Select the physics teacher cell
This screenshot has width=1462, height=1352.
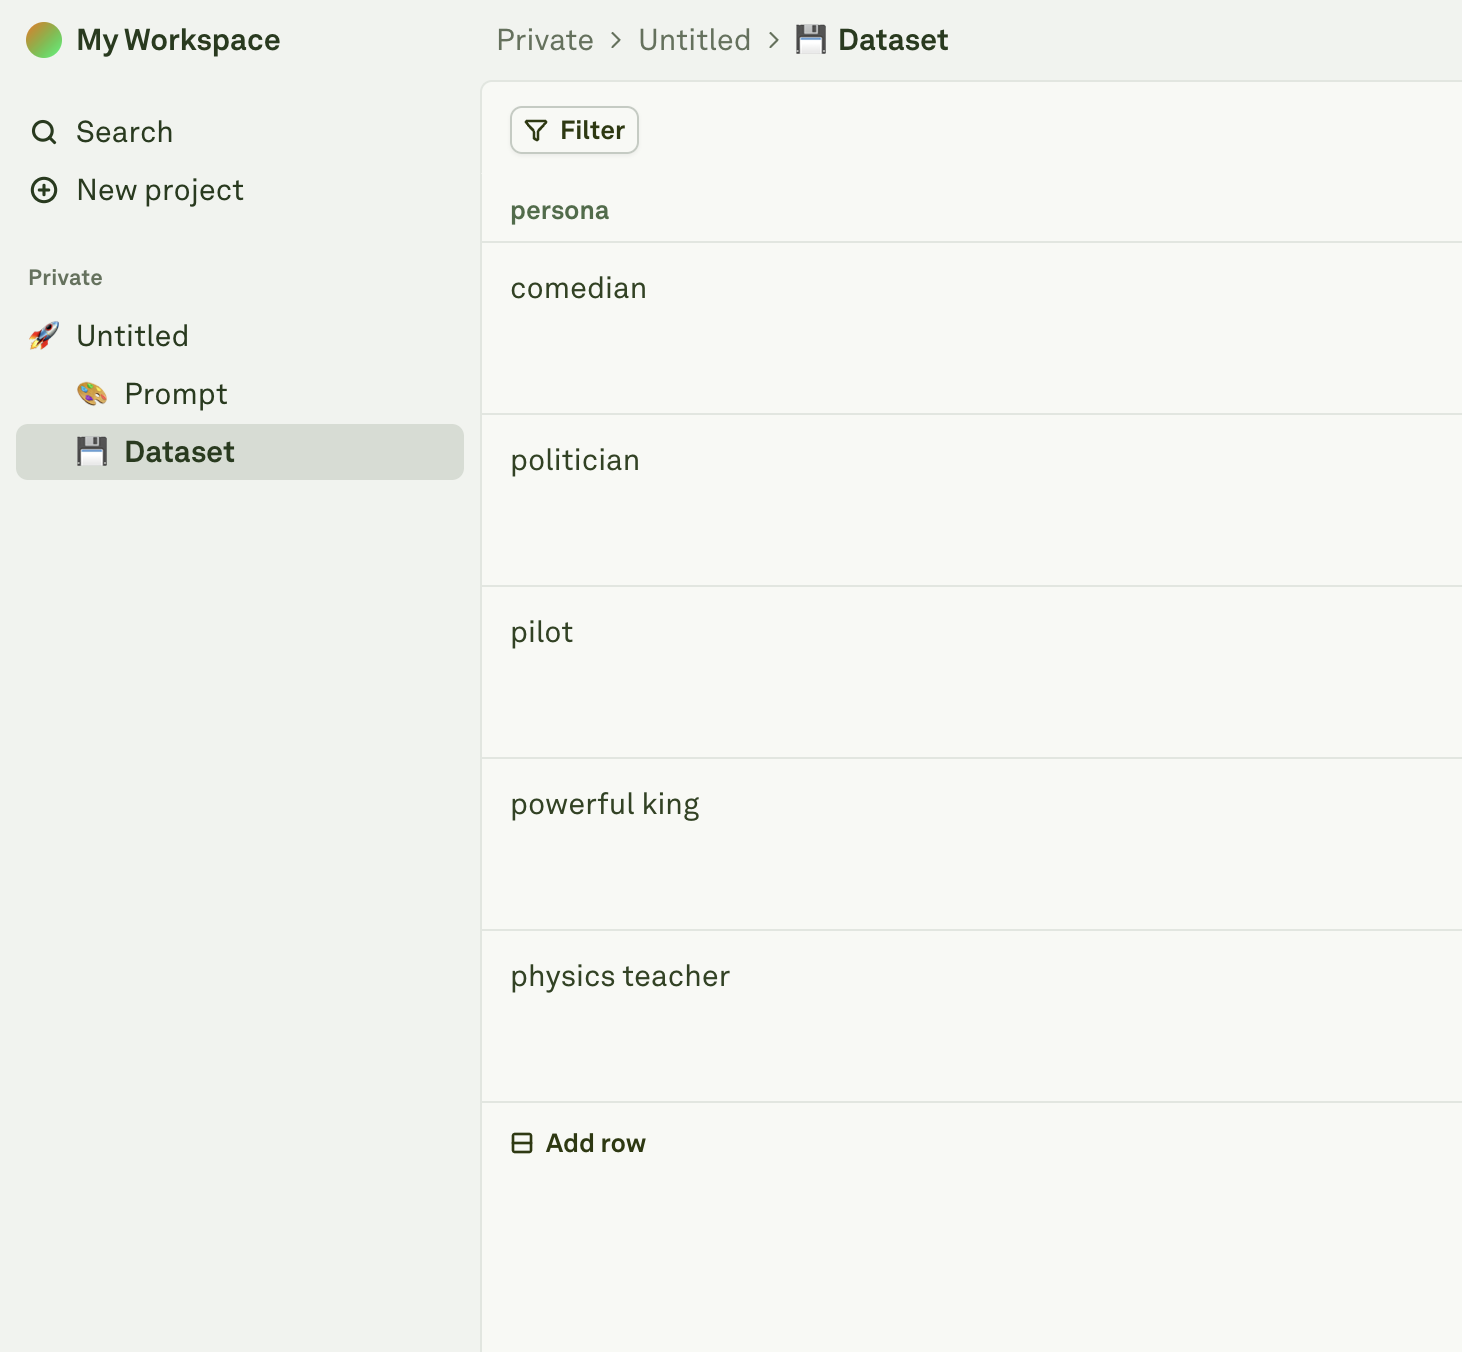pos(971,1016)
